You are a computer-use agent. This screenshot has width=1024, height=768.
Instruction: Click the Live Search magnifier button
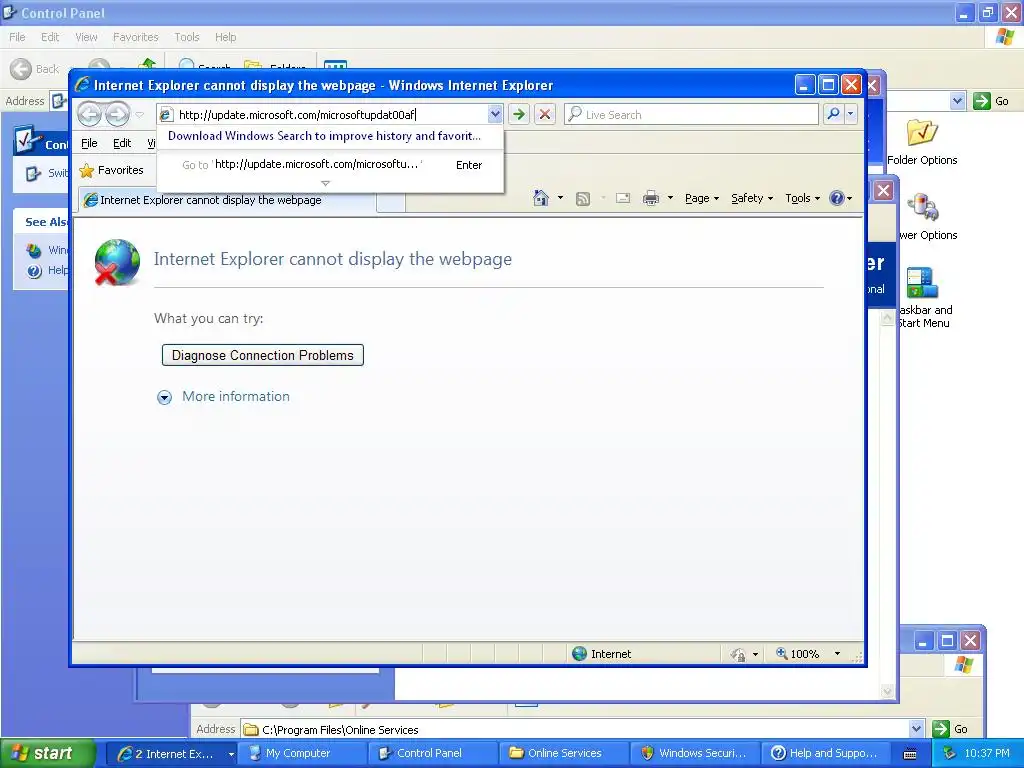(833, 114)
